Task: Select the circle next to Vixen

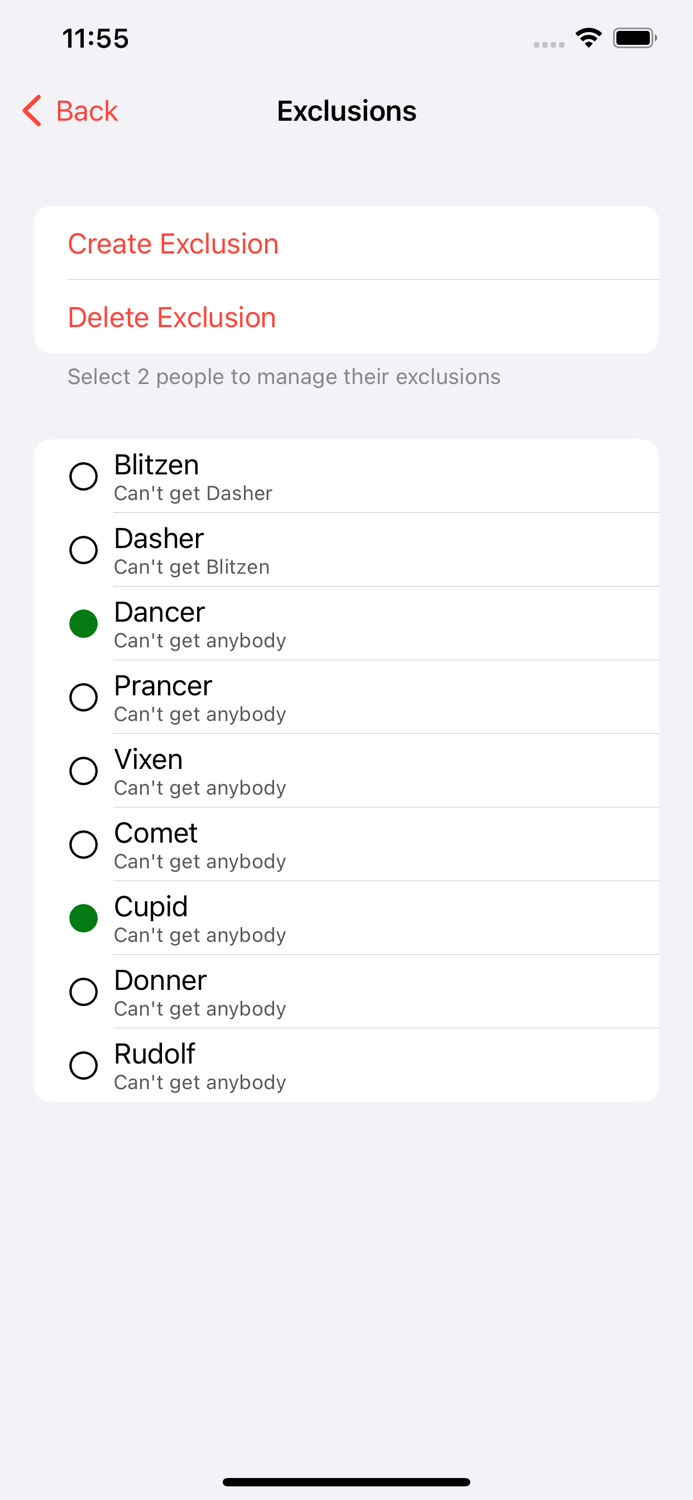Action: pos(83,771)
